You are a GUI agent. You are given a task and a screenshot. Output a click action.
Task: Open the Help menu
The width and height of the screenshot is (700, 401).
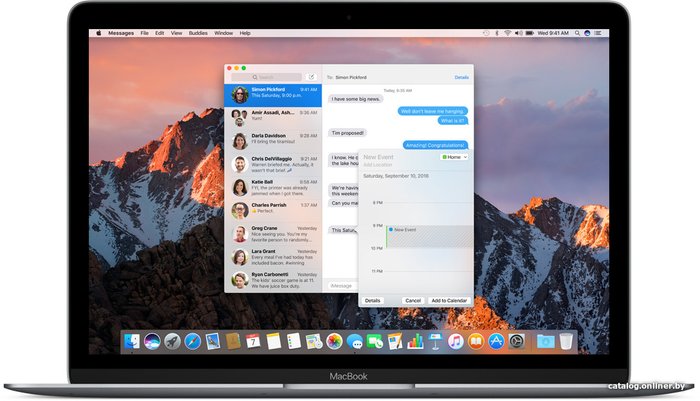point(245,33)
